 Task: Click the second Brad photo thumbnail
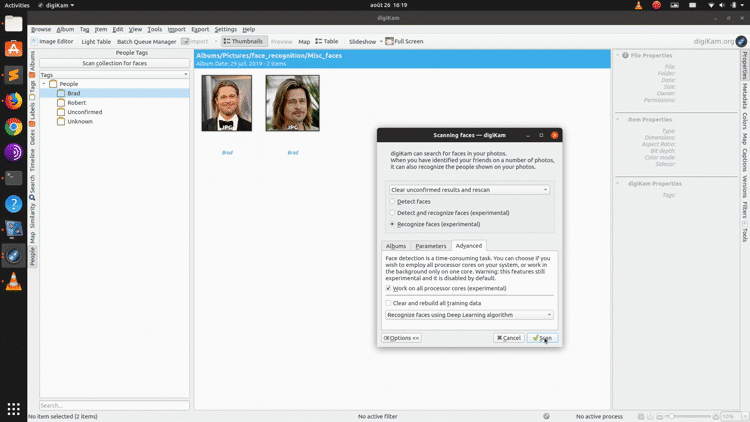[293, 103]
